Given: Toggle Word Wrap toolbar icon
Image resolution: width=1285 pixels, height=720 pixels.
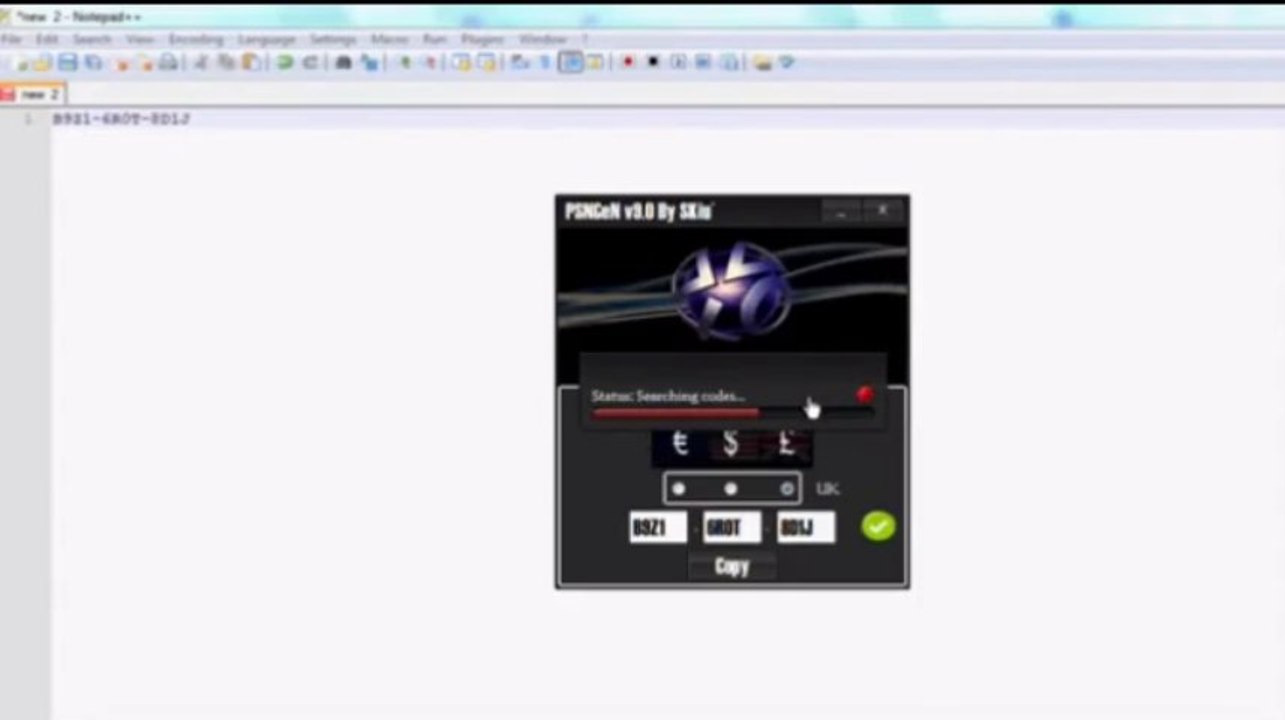Looking at the screenshot, I should coord(520,62).
